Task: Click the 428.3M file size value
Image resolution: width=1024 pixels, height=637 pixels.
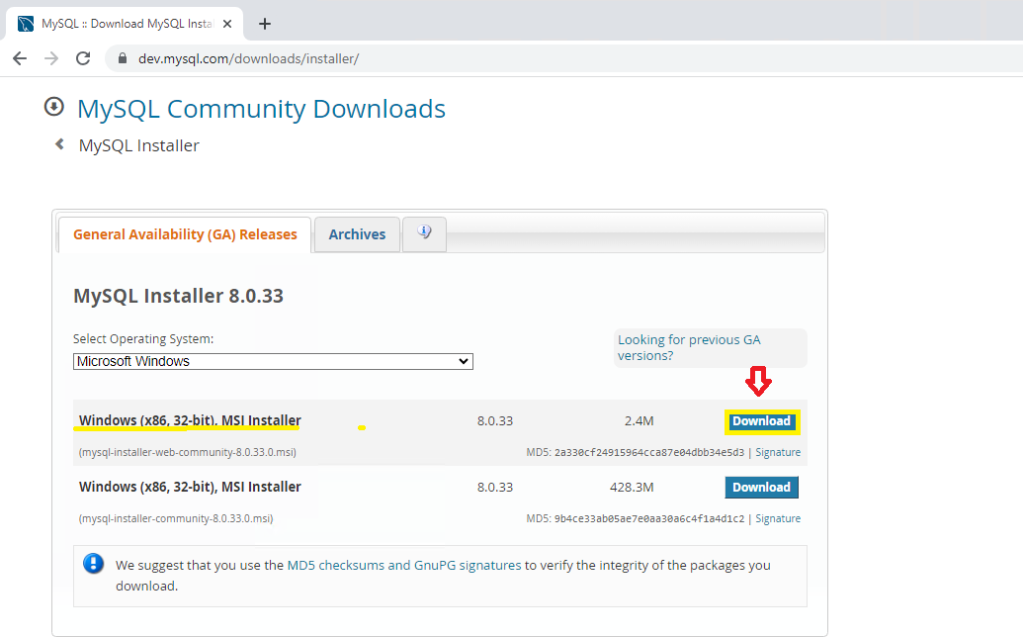Action: [x=632, y=487]
